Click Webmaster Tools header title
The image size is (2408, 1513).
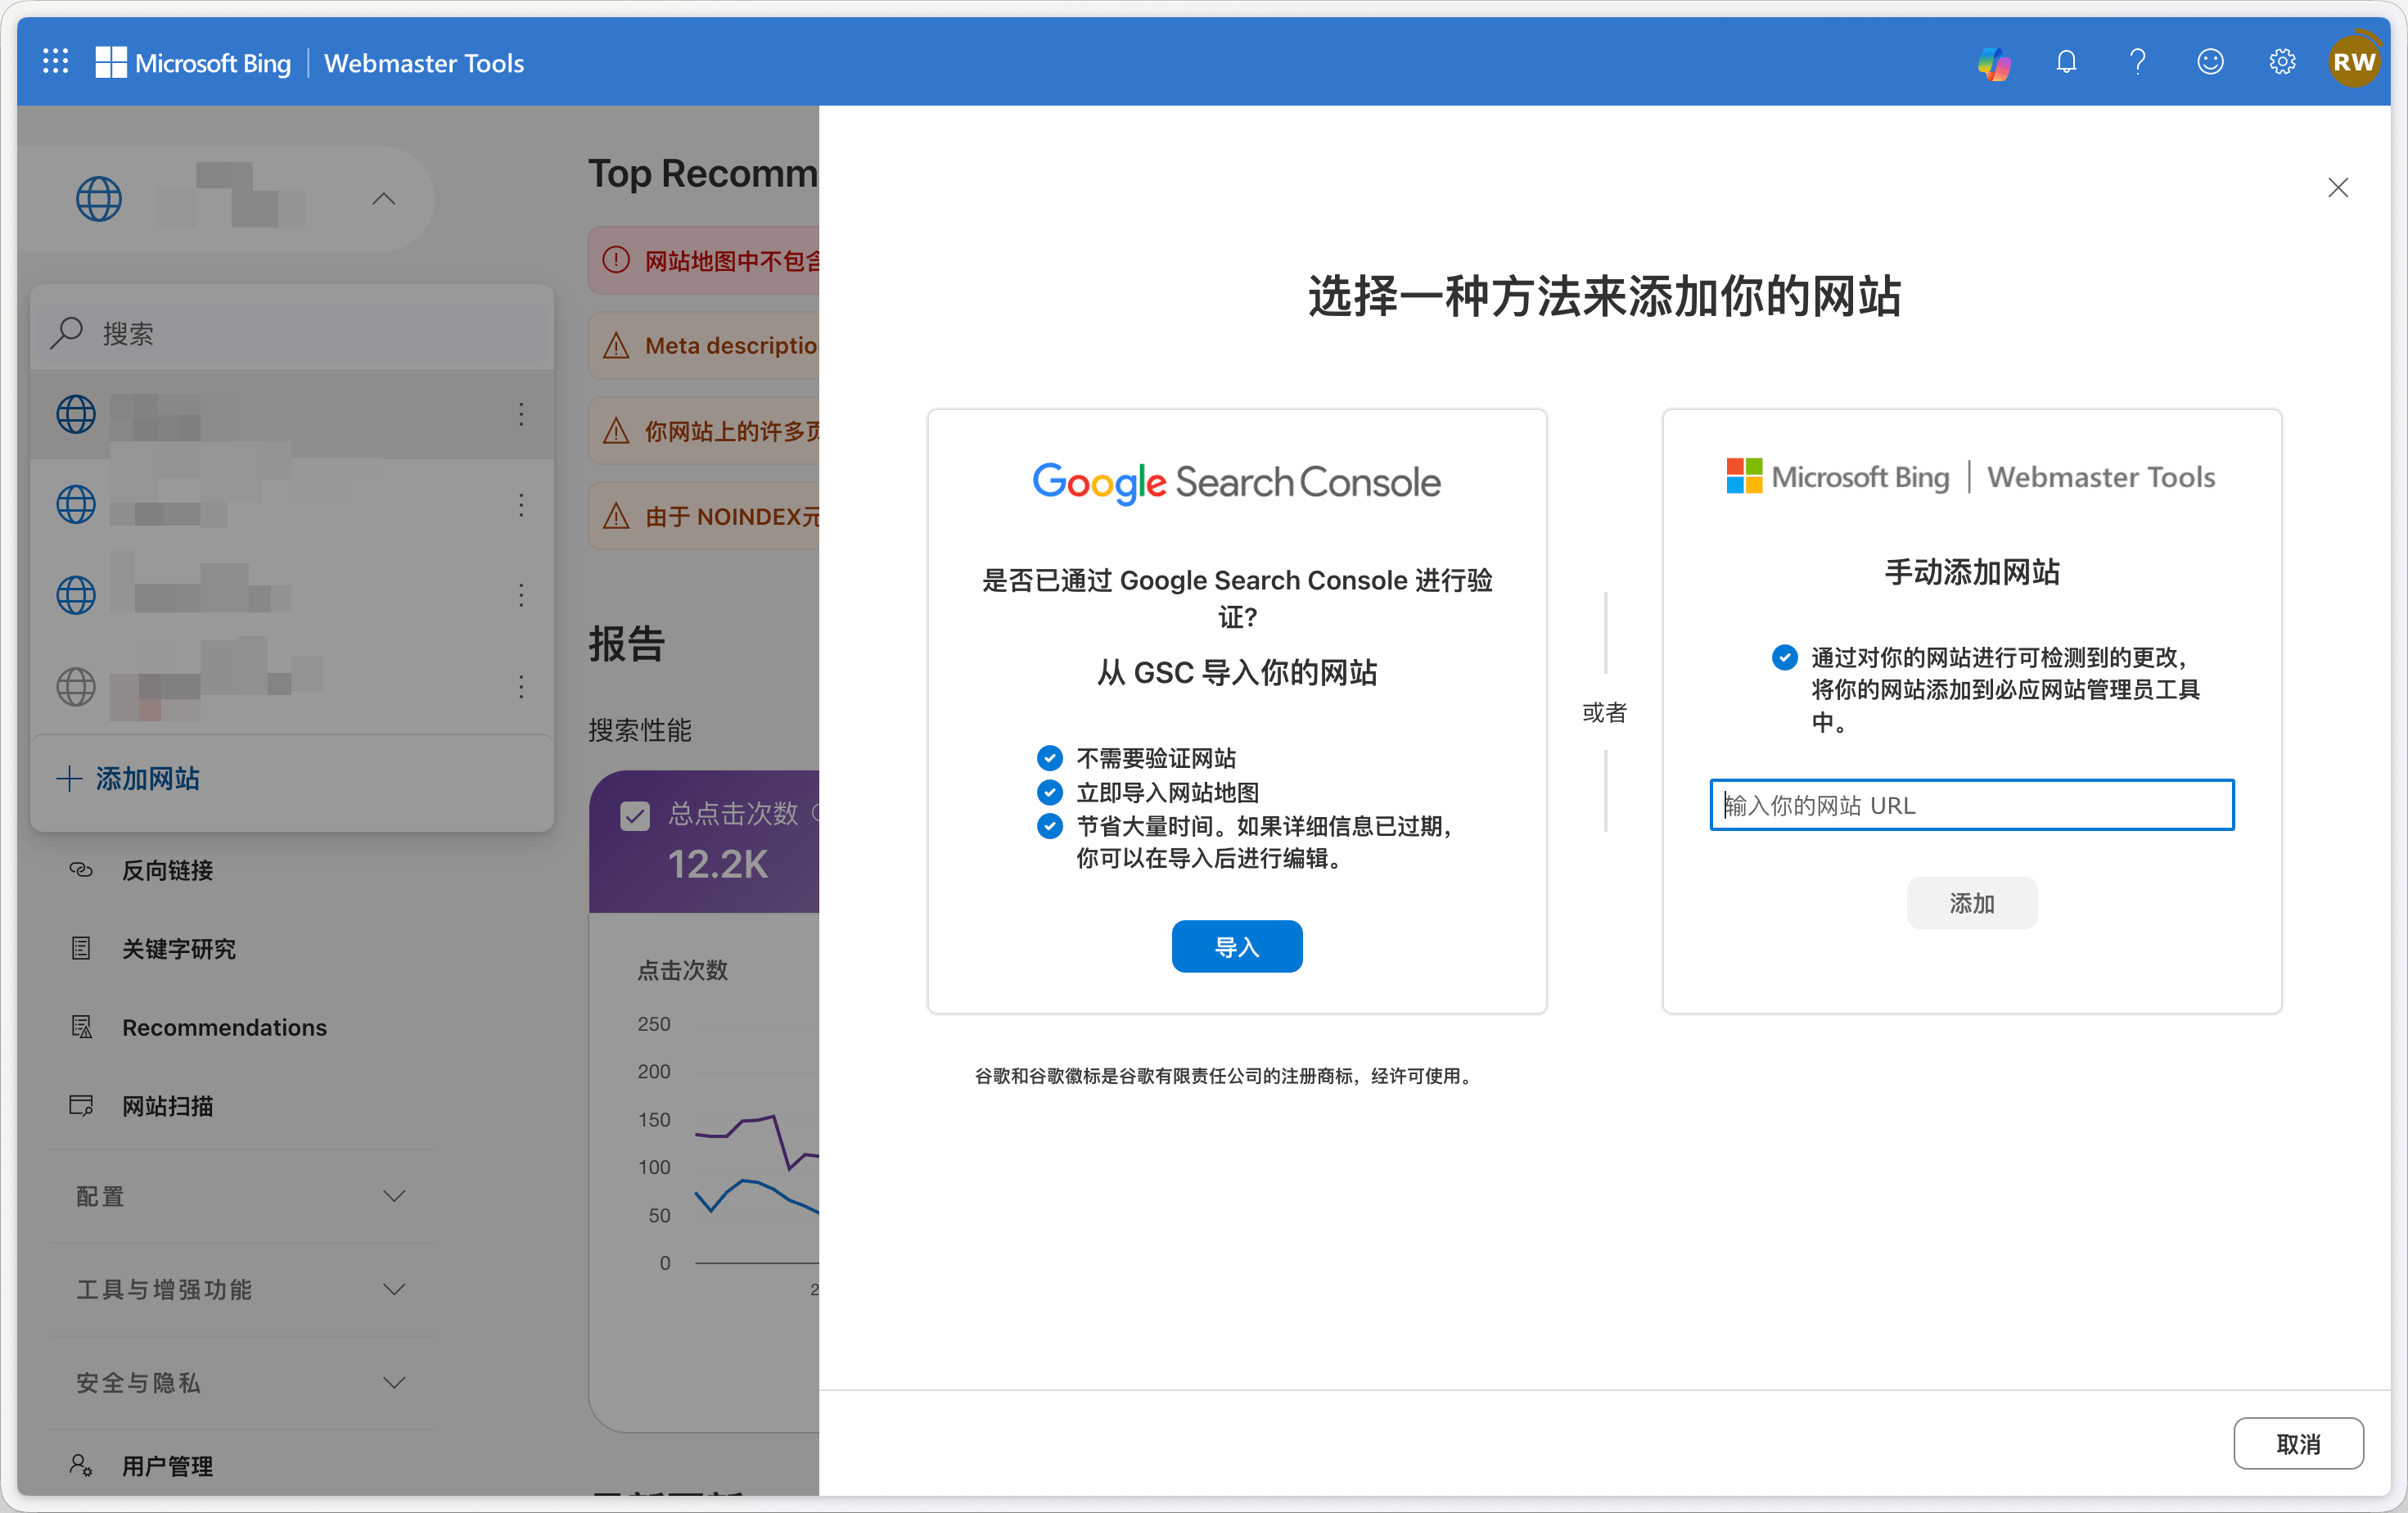pos(424,63)
